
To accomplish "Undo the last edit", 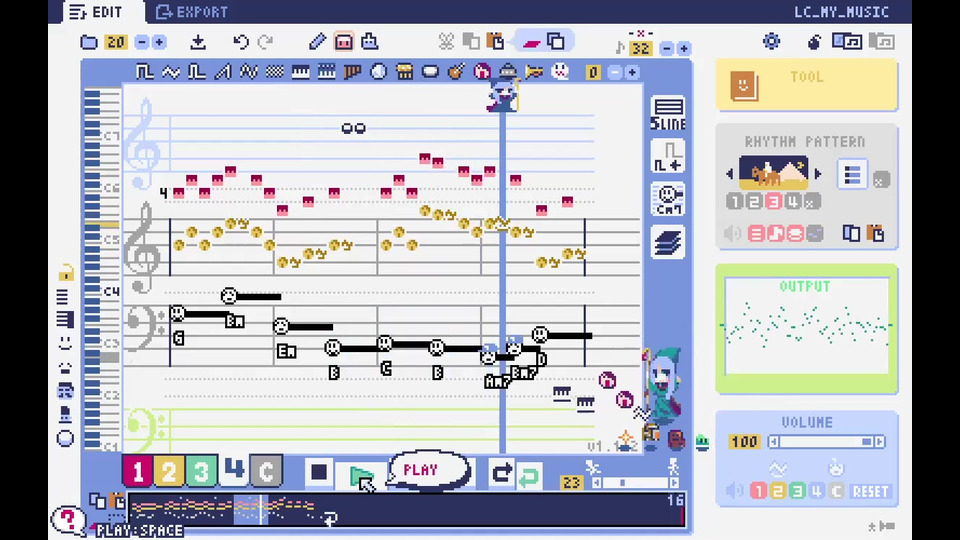I will (241, 42).
